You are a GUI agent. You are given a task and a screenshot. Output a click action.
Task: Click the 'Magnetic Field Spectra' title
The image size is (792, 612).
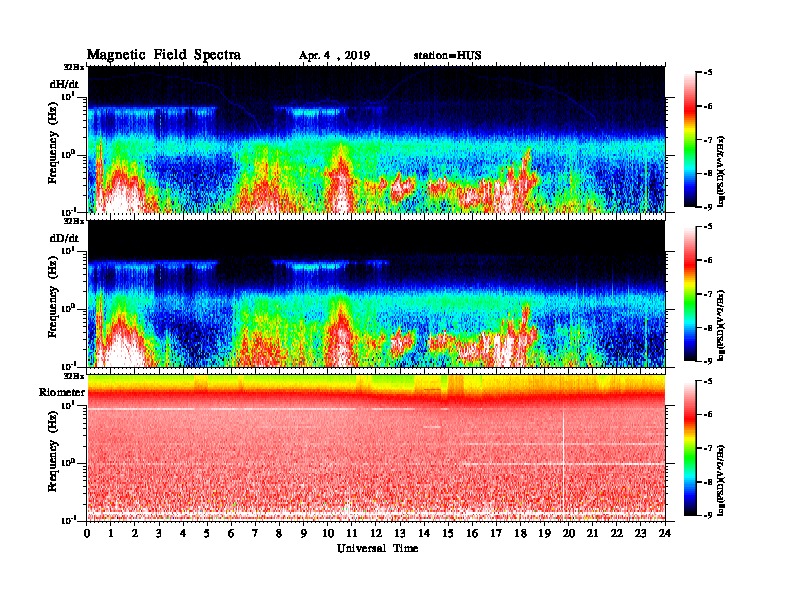(164, 55)
